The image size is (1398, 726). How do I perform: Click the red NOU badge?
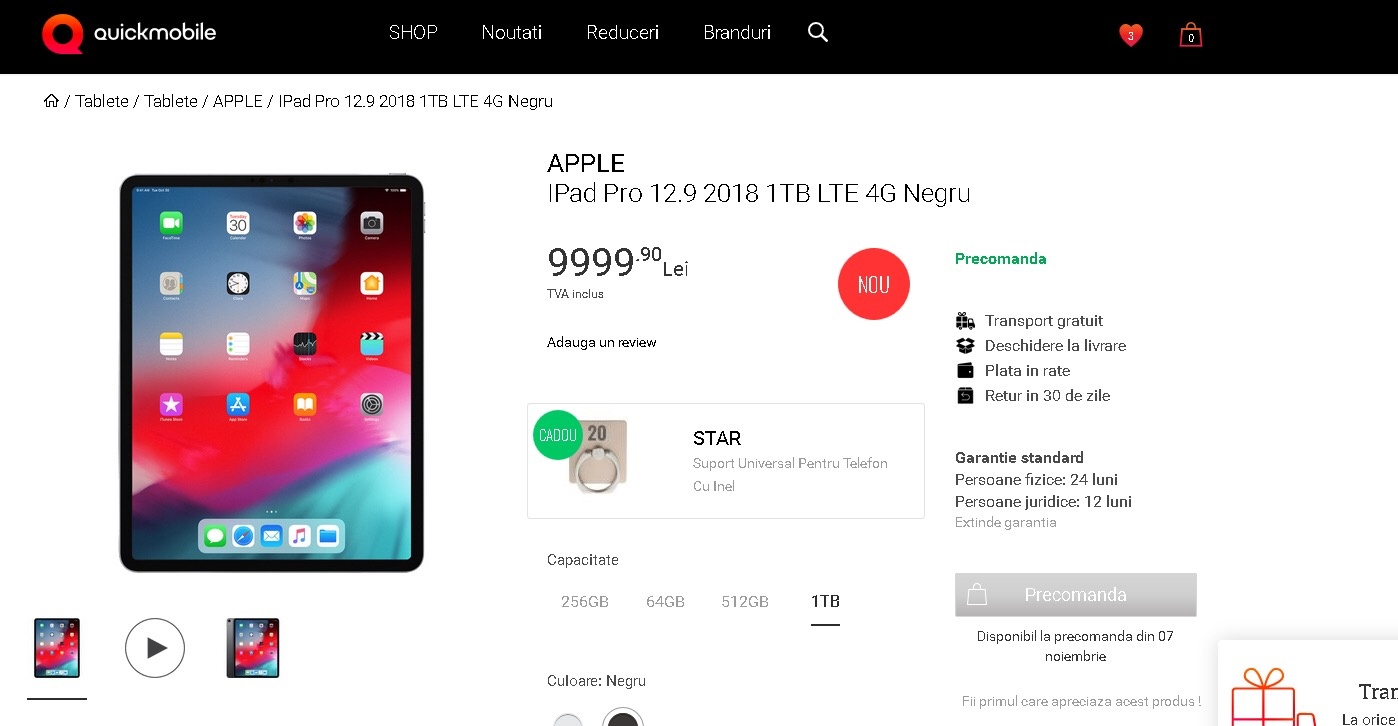click(874, 284)
